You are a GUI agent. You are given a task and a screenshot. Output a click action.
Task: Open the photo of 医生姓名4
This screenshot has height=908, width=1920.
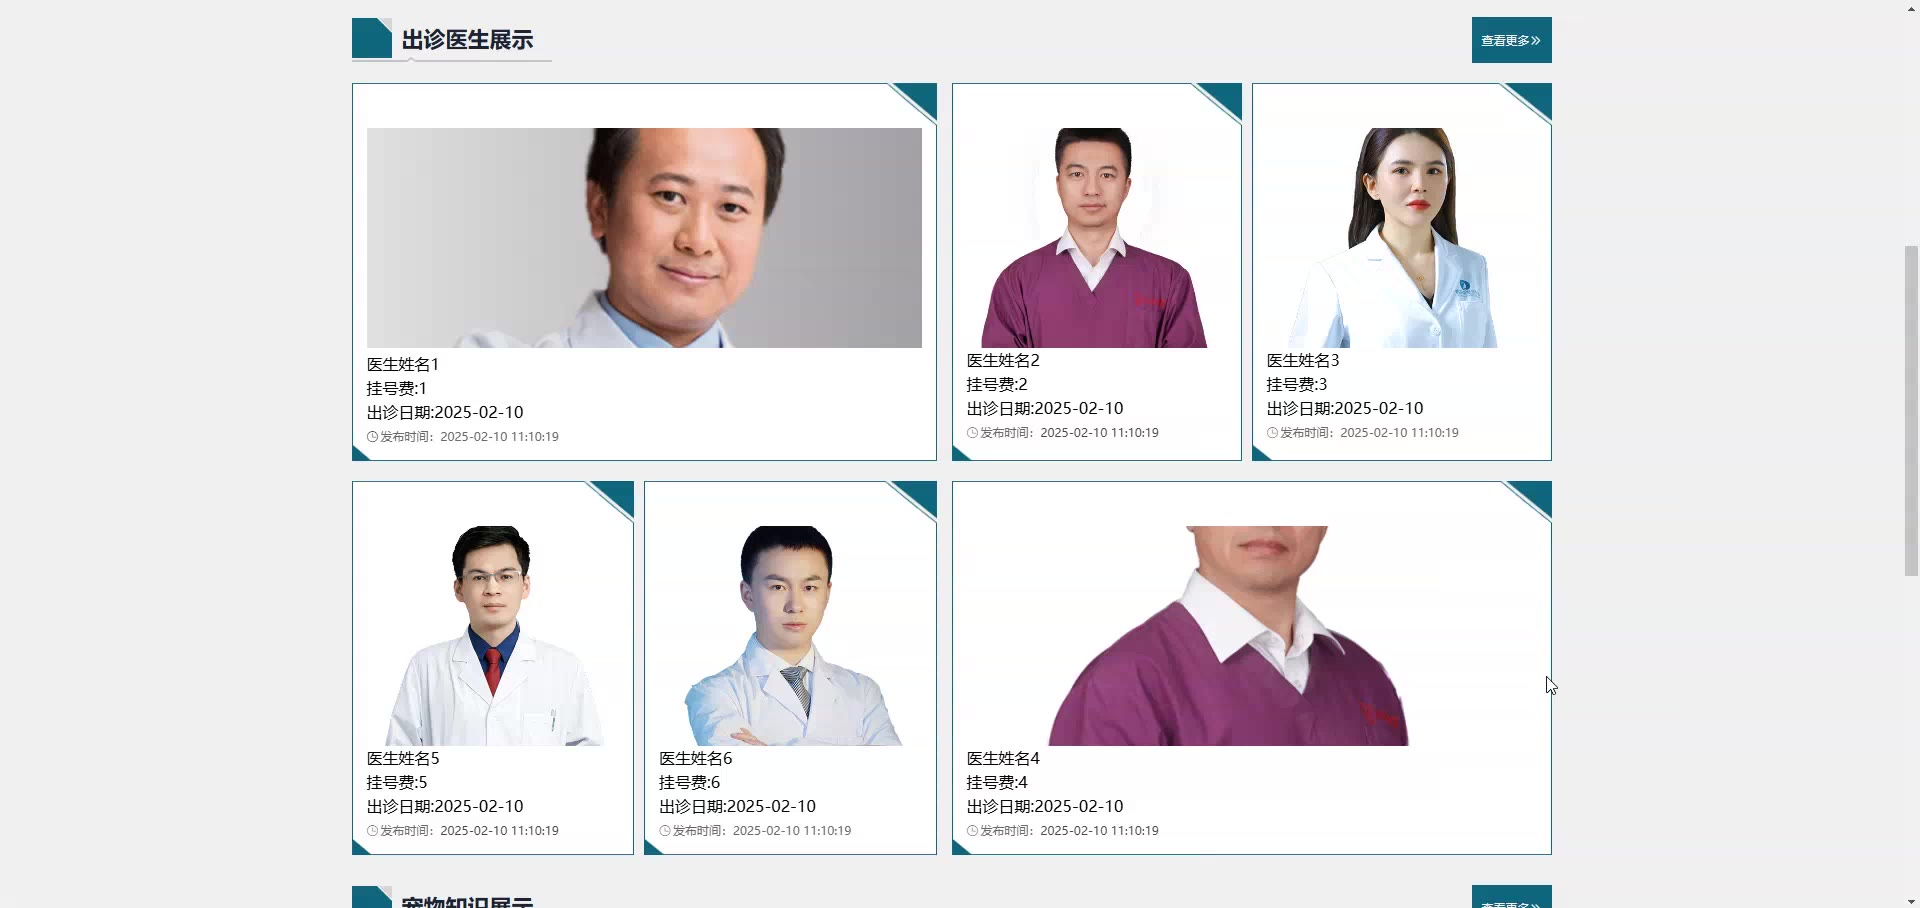point(1251,636)
